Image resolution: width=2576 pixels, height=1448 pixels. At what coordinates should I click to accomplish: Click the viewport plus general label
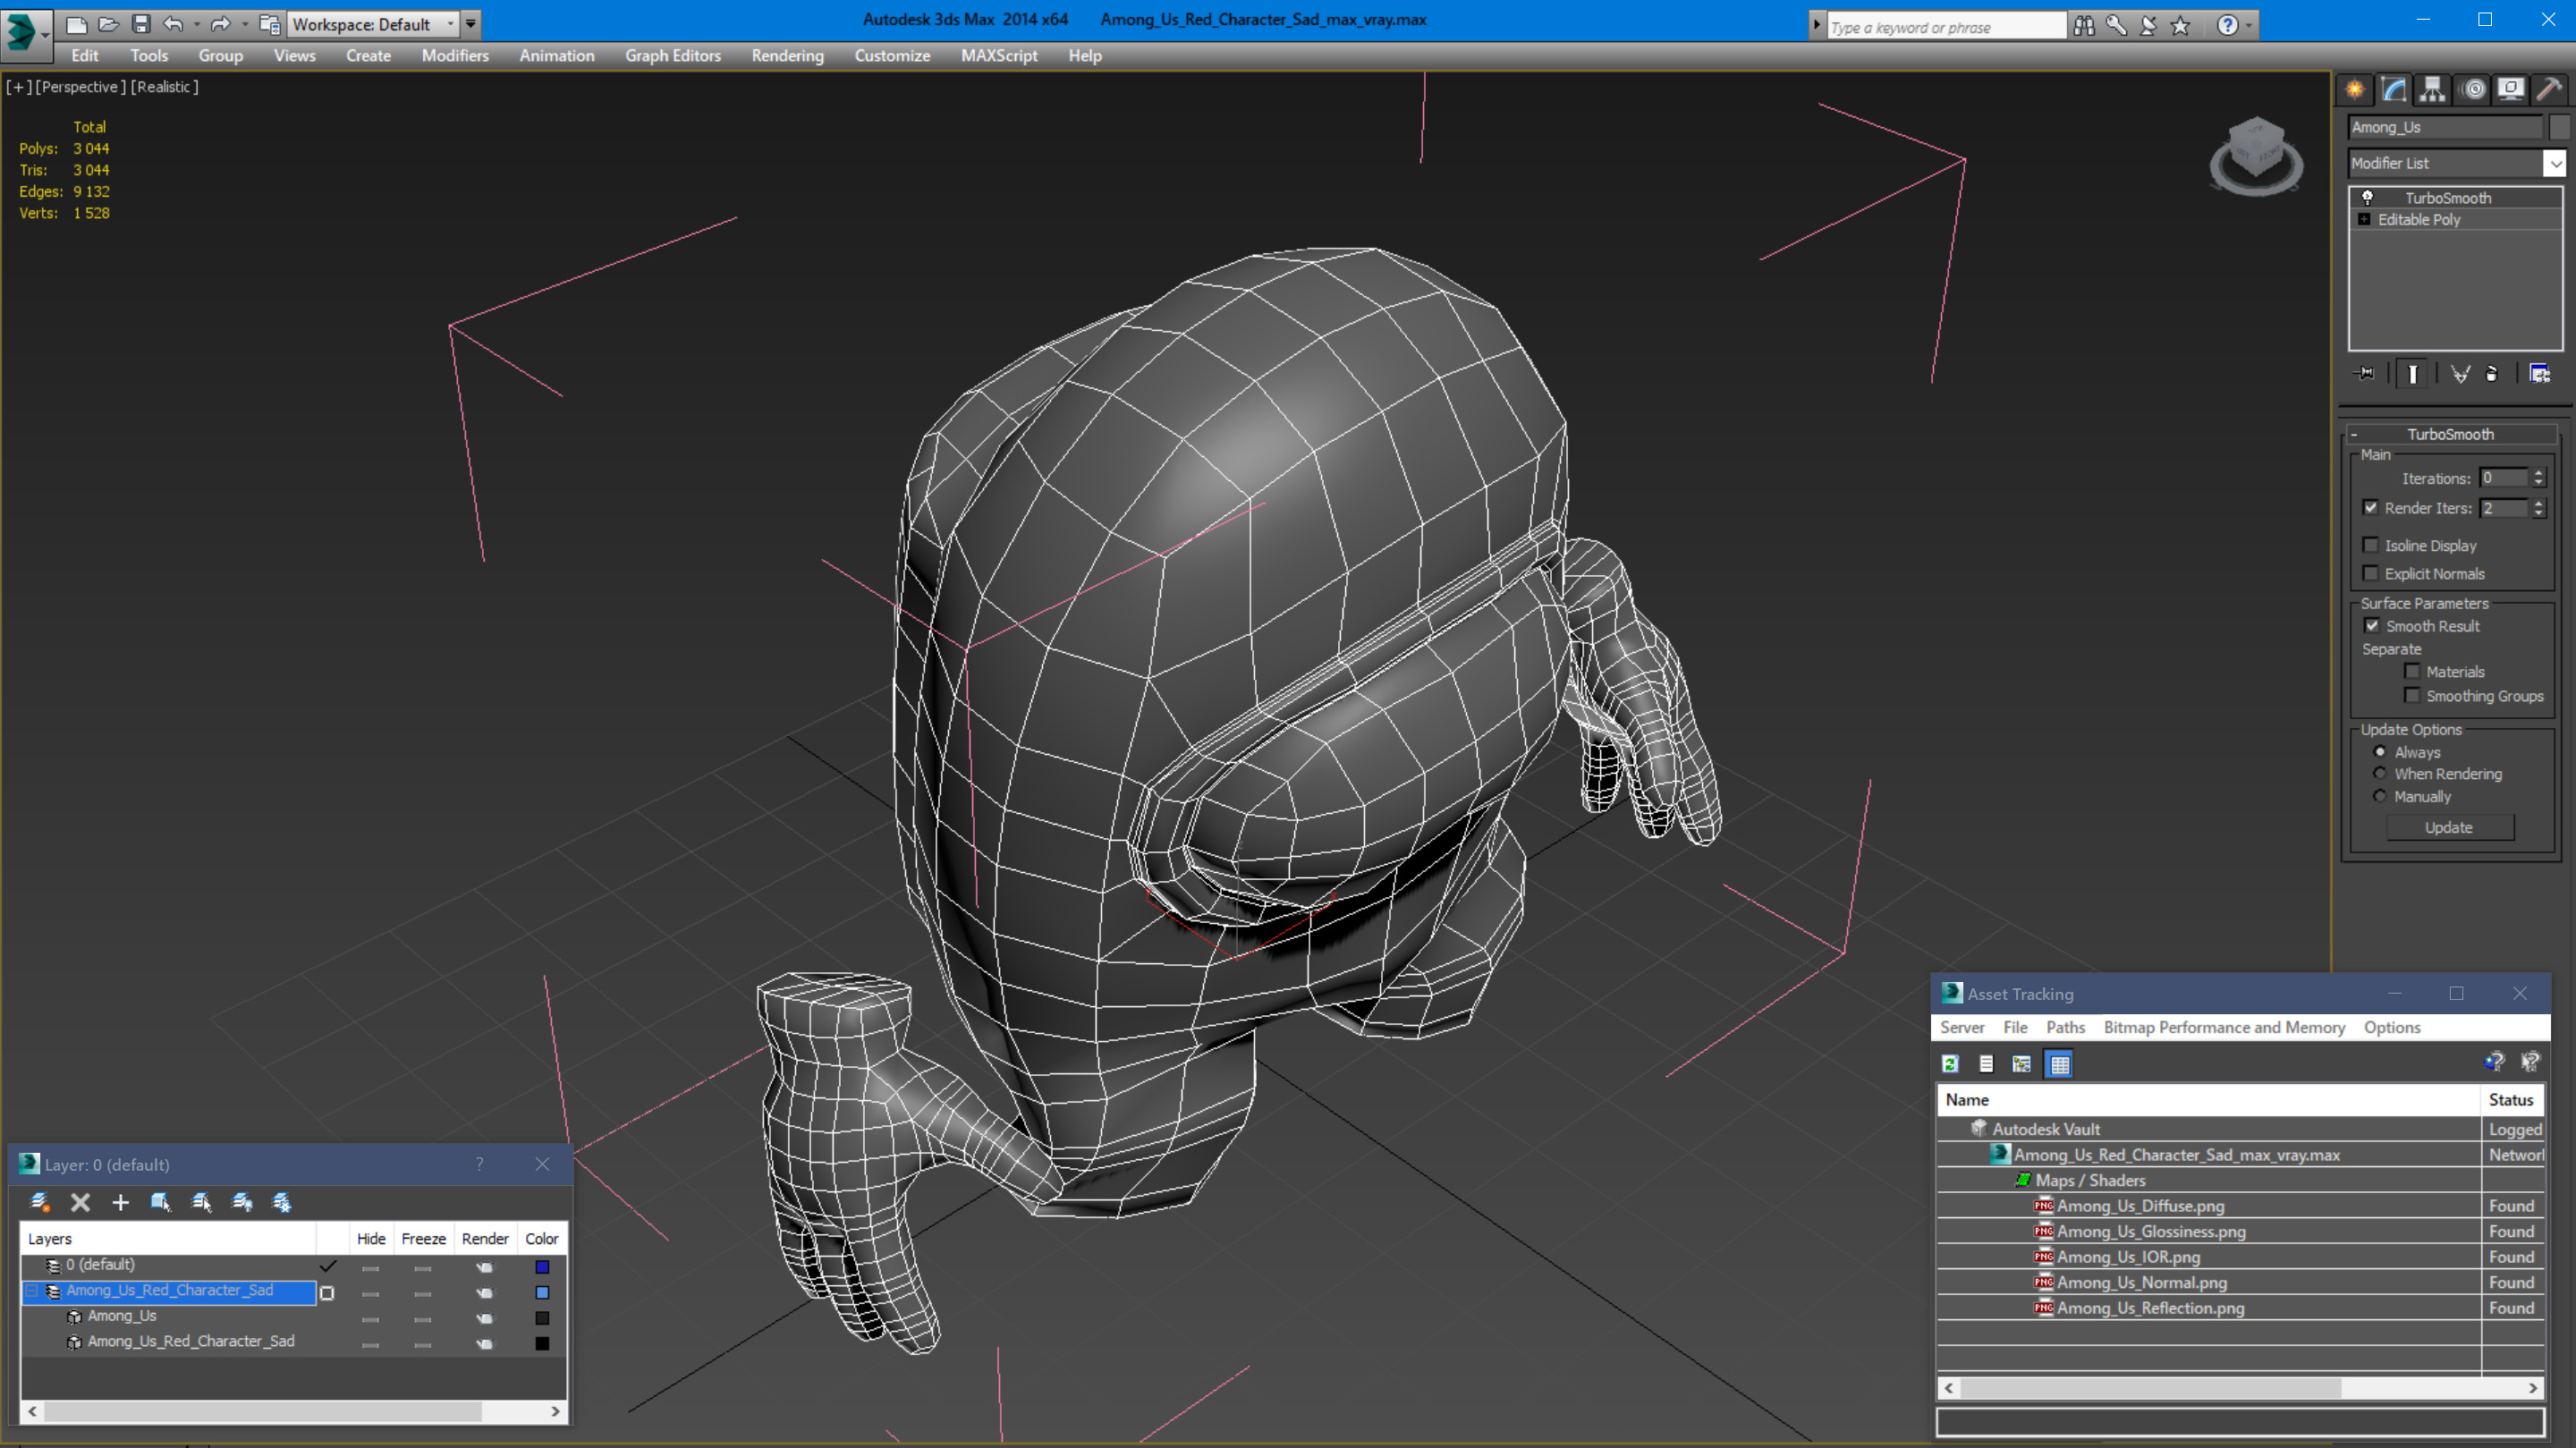[x=19, y=87]
